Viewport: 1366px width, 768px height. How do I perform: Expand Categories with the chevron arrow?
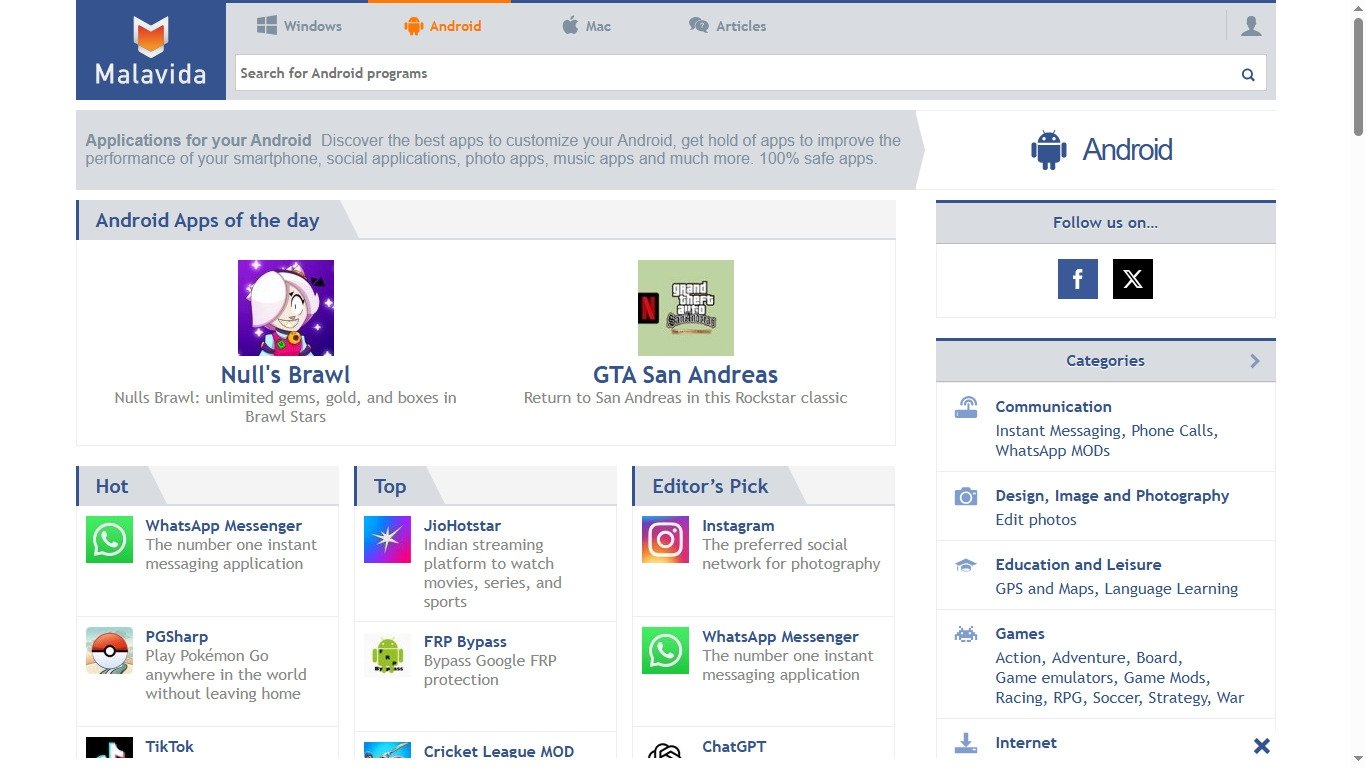point(1255,361)
